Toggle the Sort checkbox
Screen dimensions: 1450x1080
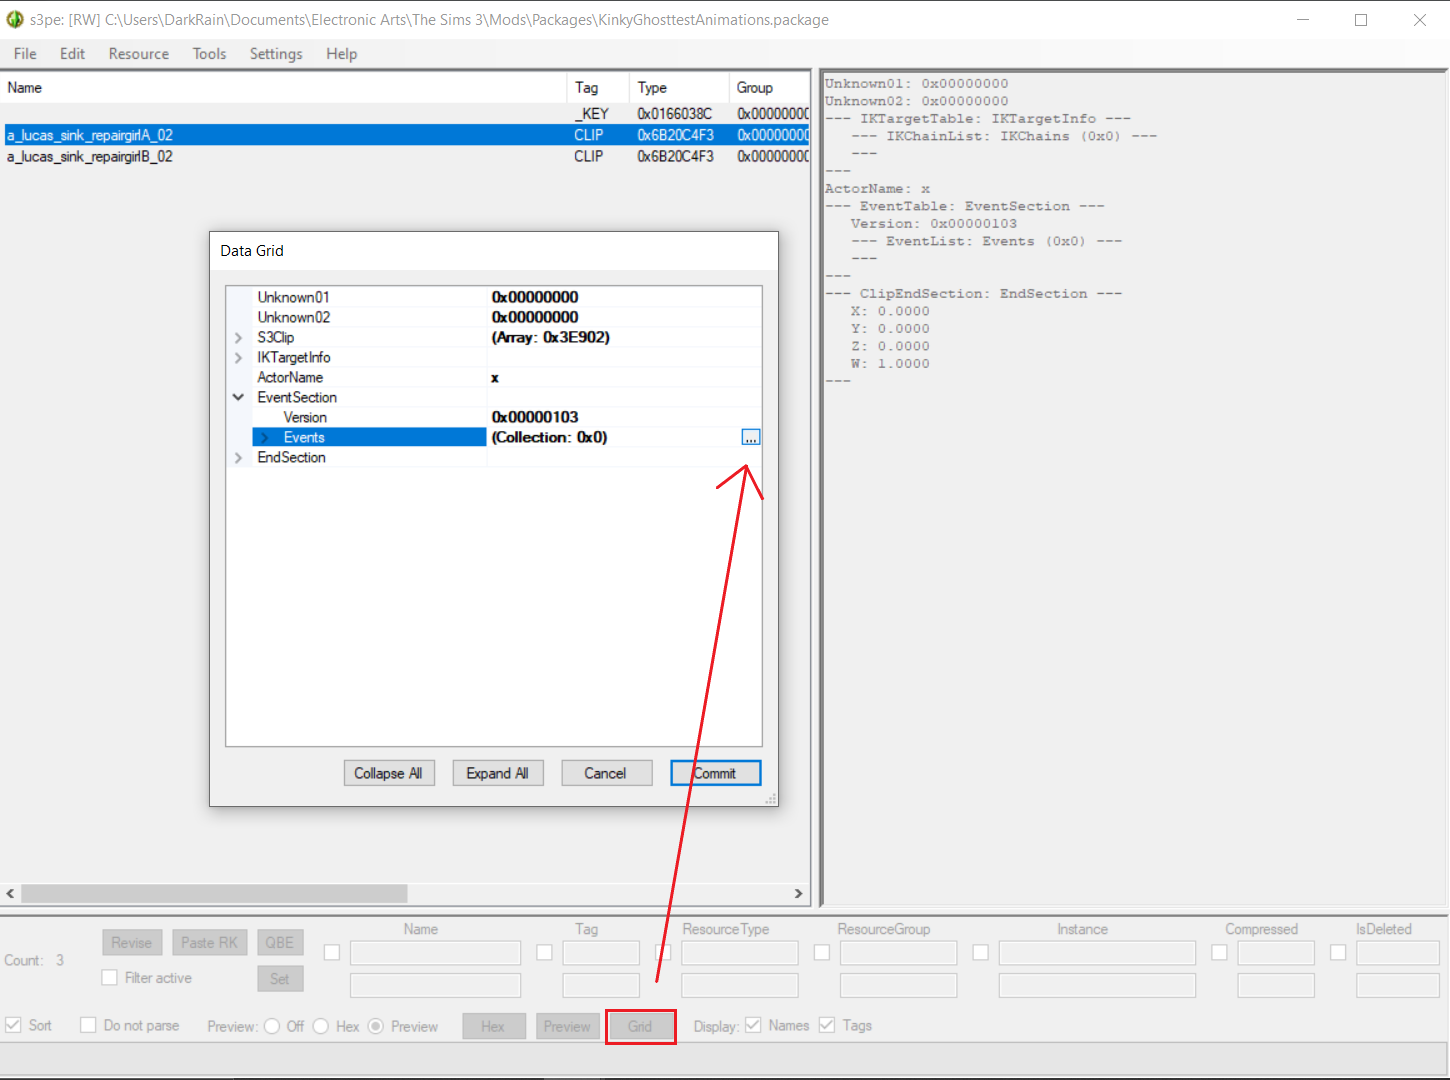pyautogui.click(x=13, y=1025)
